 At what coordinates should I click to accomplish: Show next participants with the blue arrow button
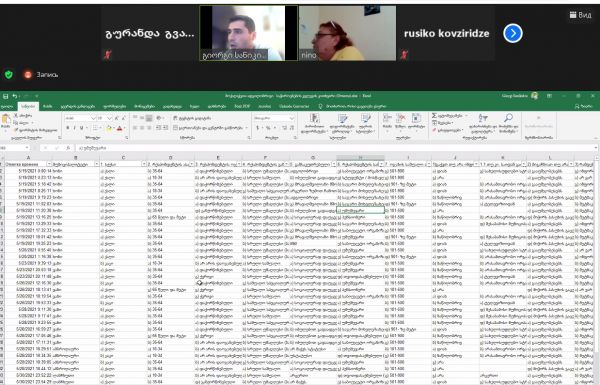(513, 33)
